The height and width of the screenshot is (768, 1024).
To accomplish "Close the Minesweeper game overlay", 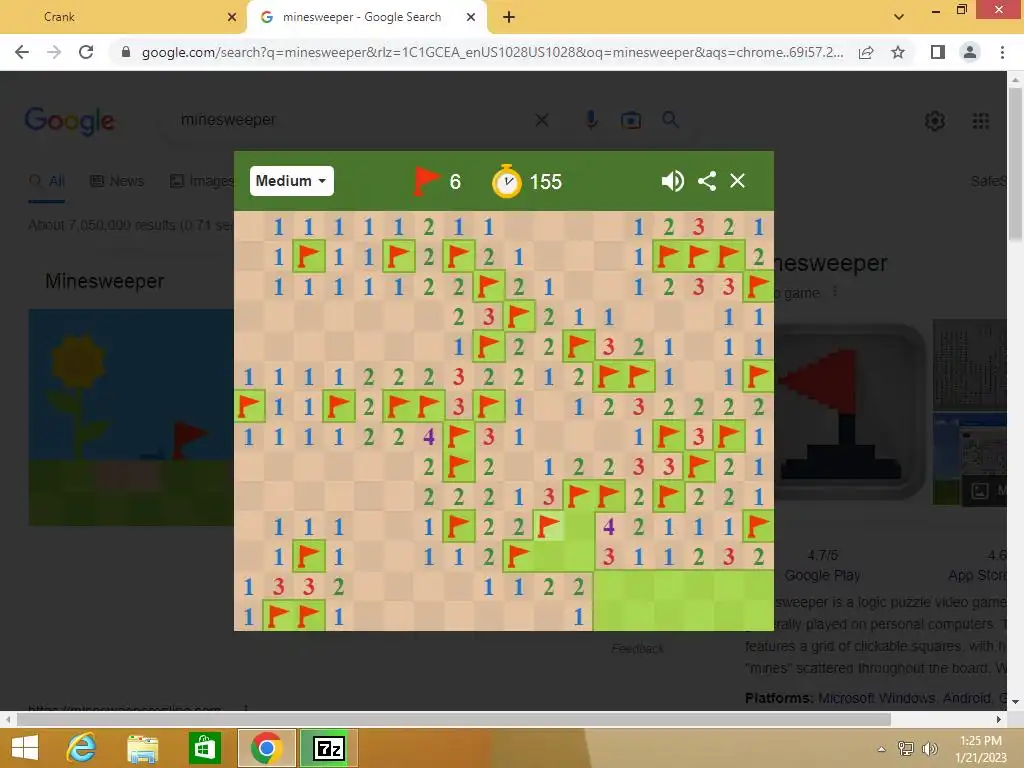I will (x=737, y=181).
